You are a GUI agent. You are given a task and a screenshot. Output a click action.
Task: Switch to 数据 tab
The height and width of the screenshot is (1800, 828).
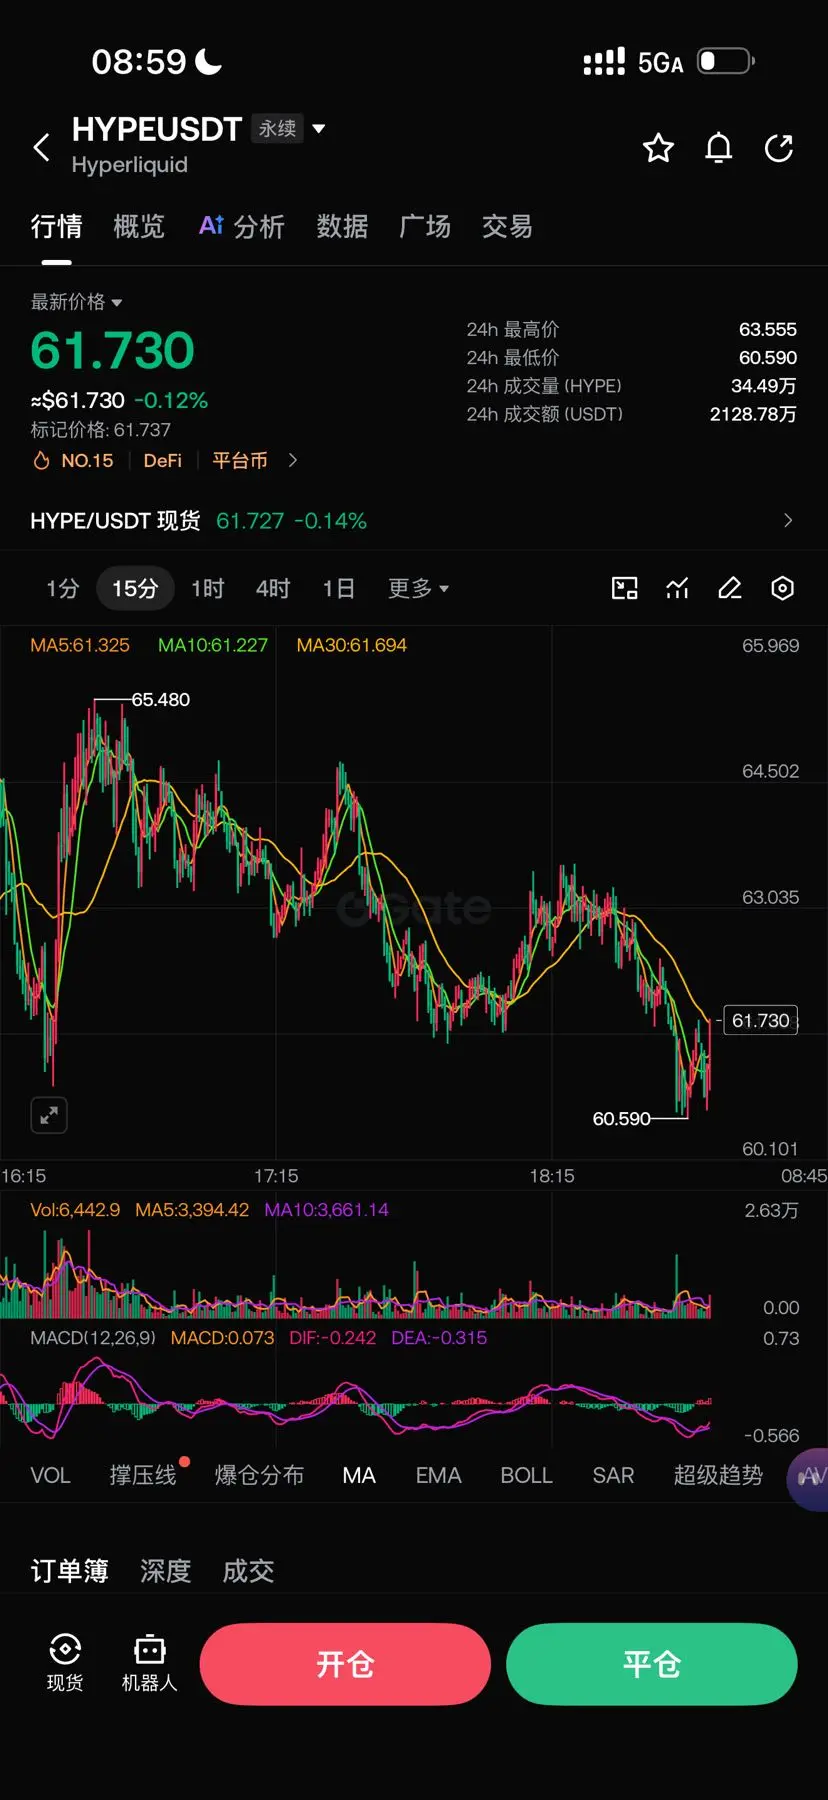(342, 227)
